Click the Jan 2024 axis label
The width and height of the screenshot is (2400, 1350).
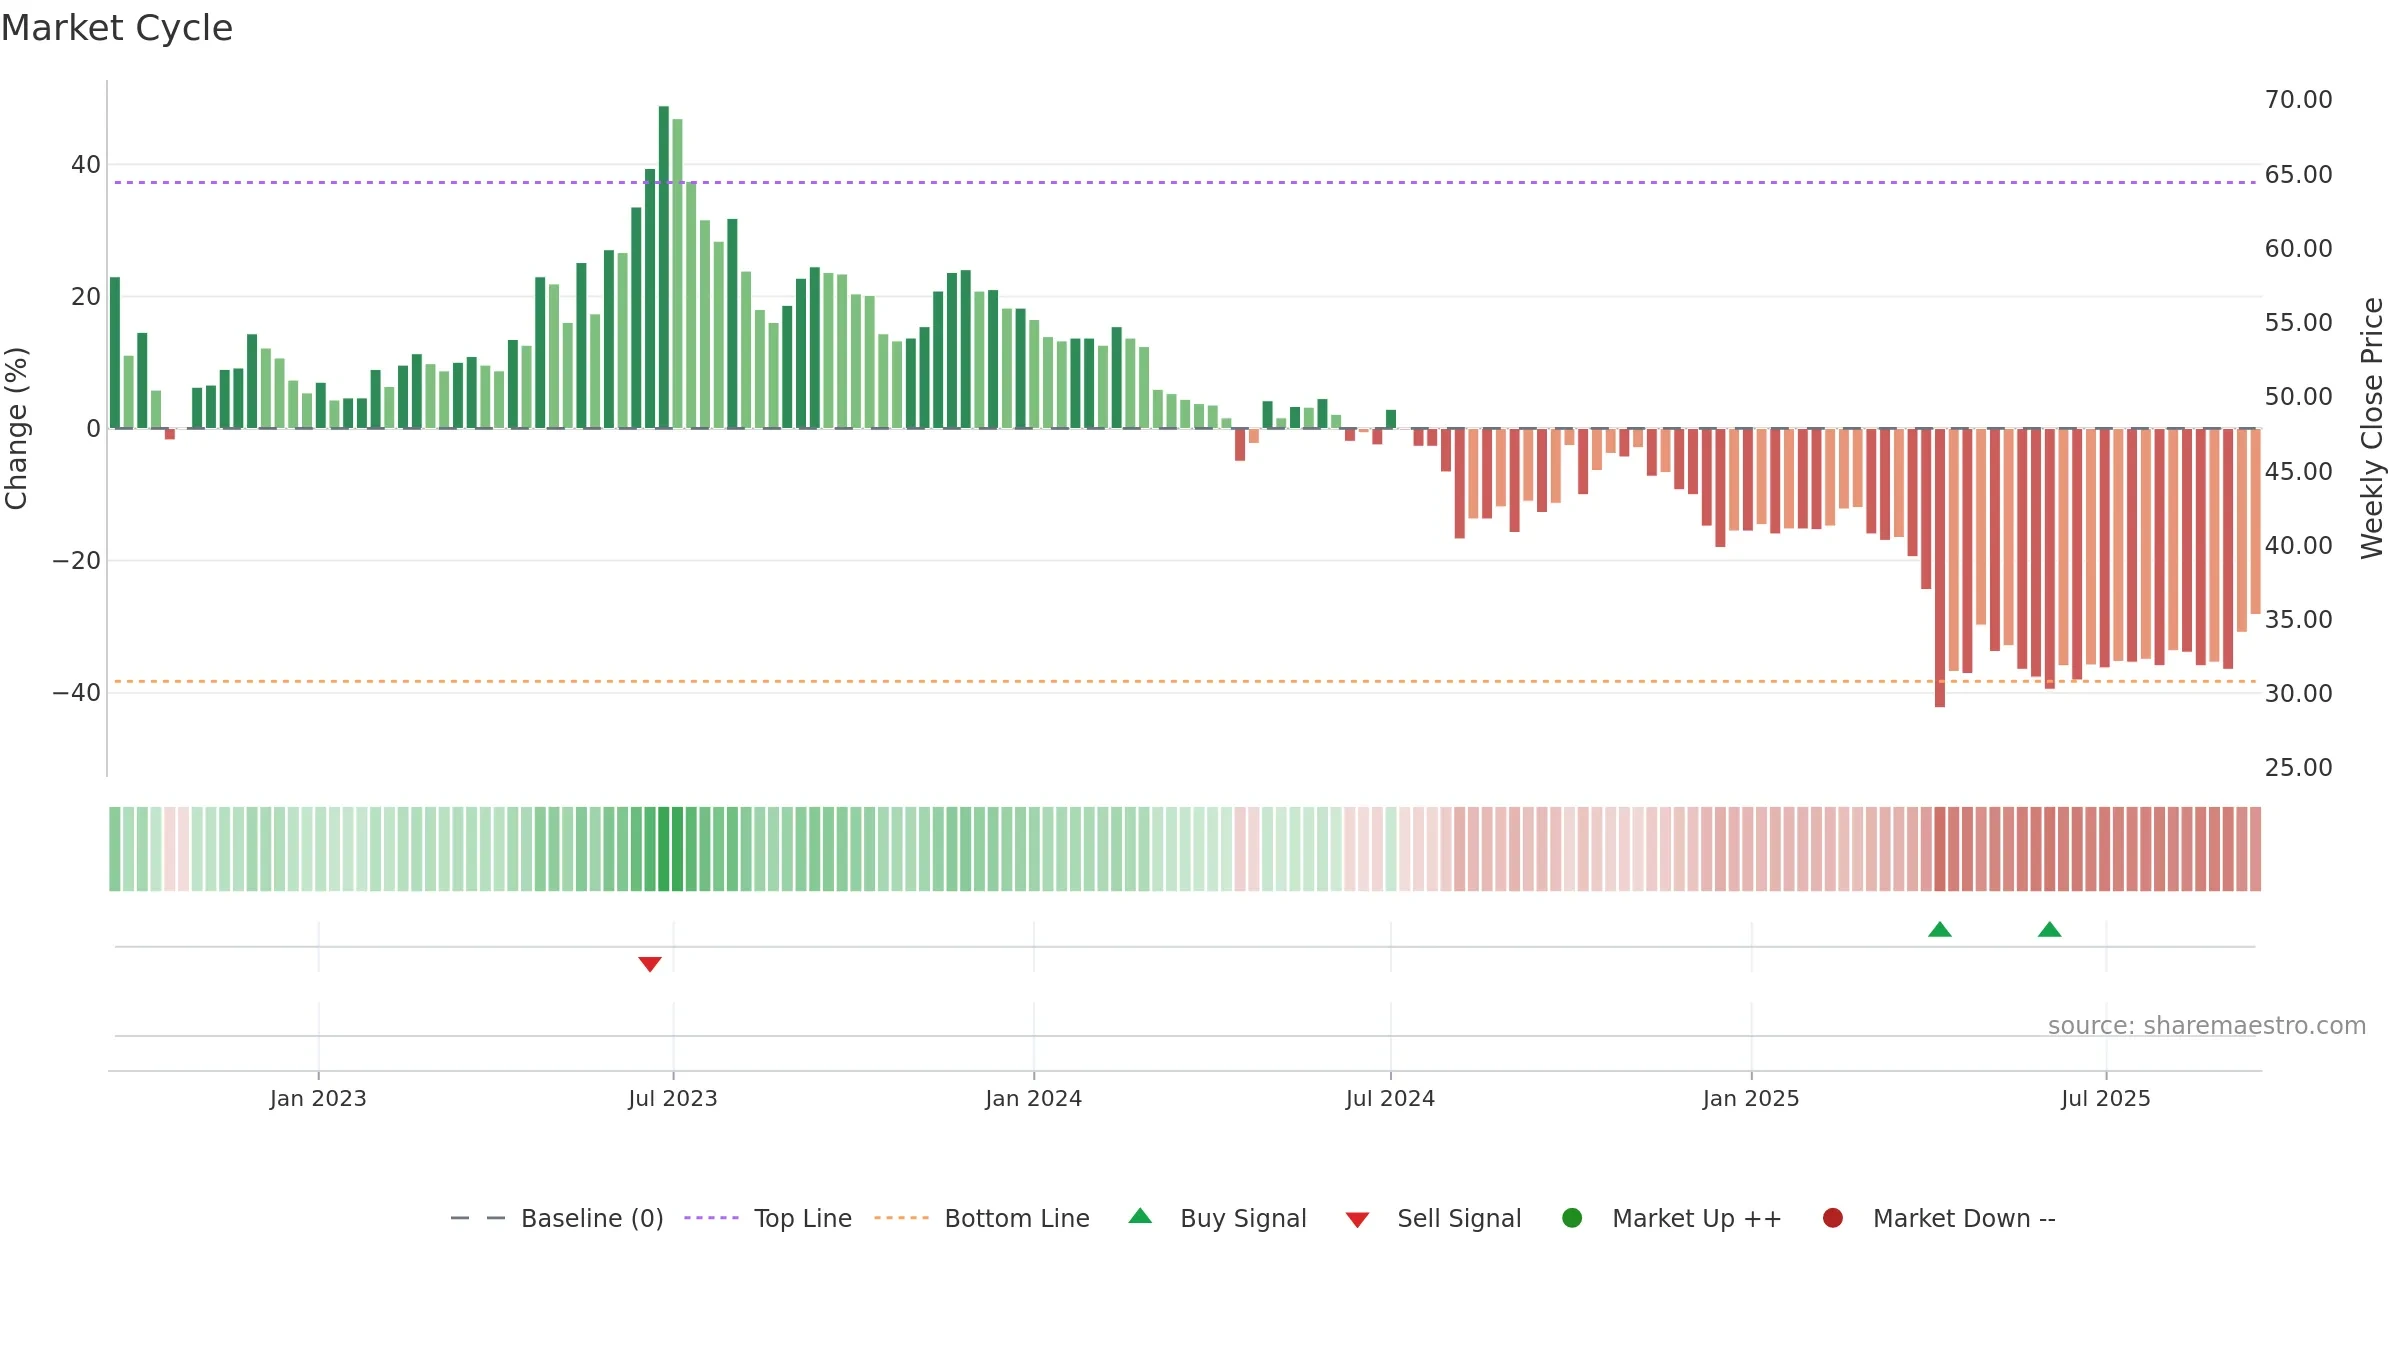click(1033, 1098)
